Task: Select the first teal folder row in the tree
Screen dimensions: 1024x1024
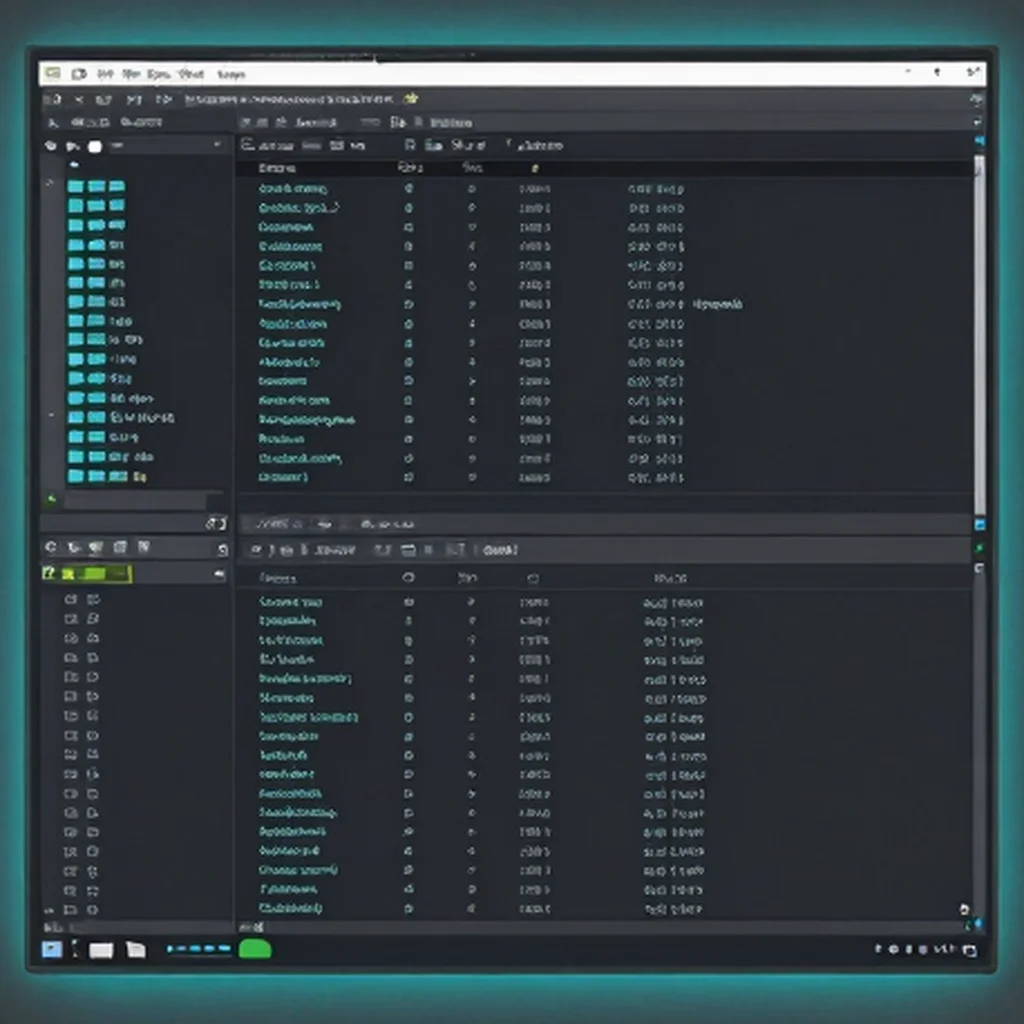Action: coord(97,187)
